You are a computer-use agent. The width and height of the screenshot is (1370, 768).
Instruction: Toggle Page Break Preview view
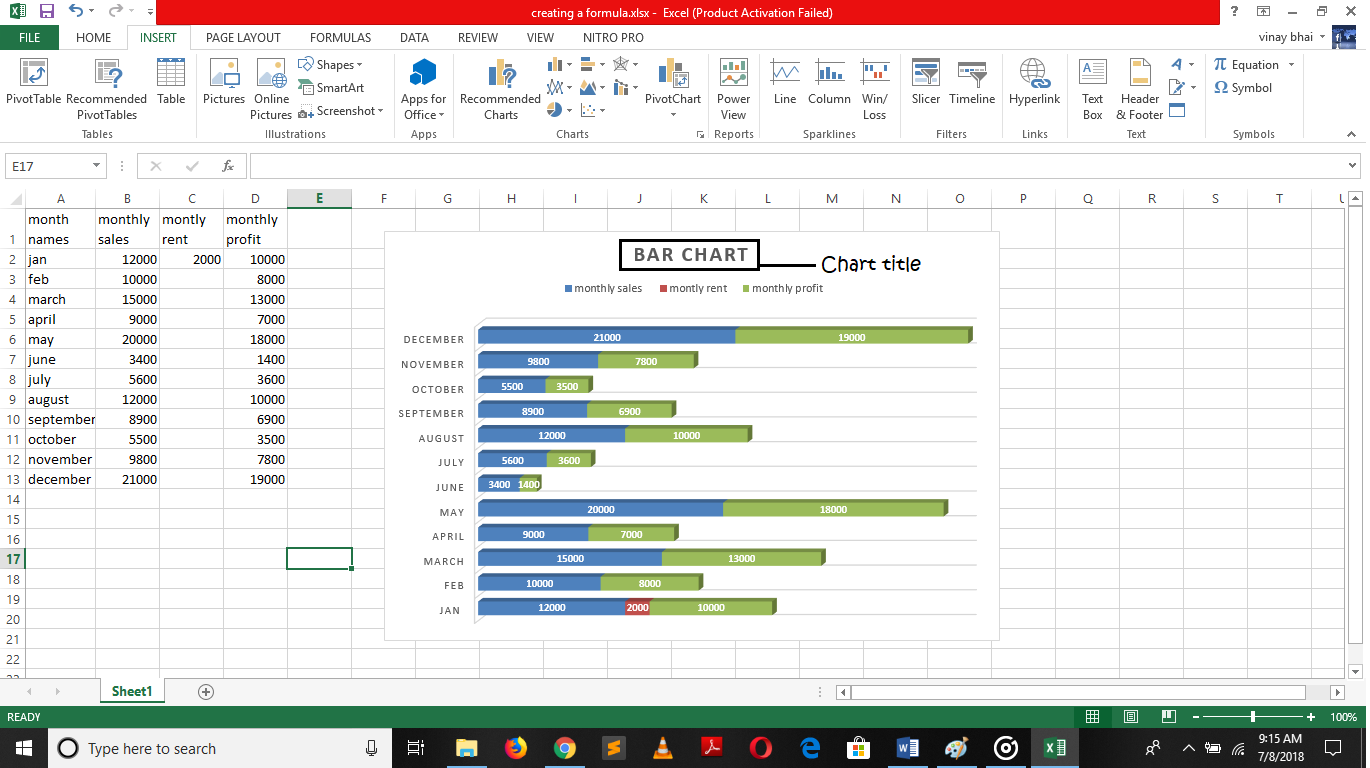click(x=1167, y=717)
